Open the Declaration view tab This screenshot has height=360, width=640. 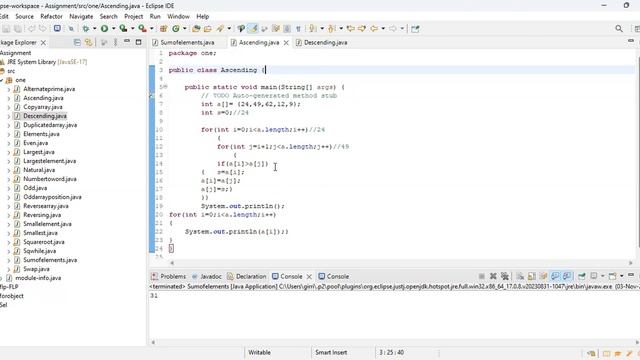(247, 276)
